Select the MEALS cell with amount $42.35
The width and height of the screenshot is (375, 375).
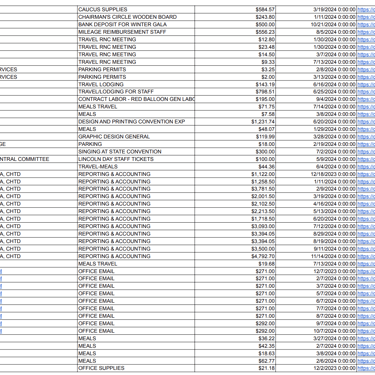point(136,346)
